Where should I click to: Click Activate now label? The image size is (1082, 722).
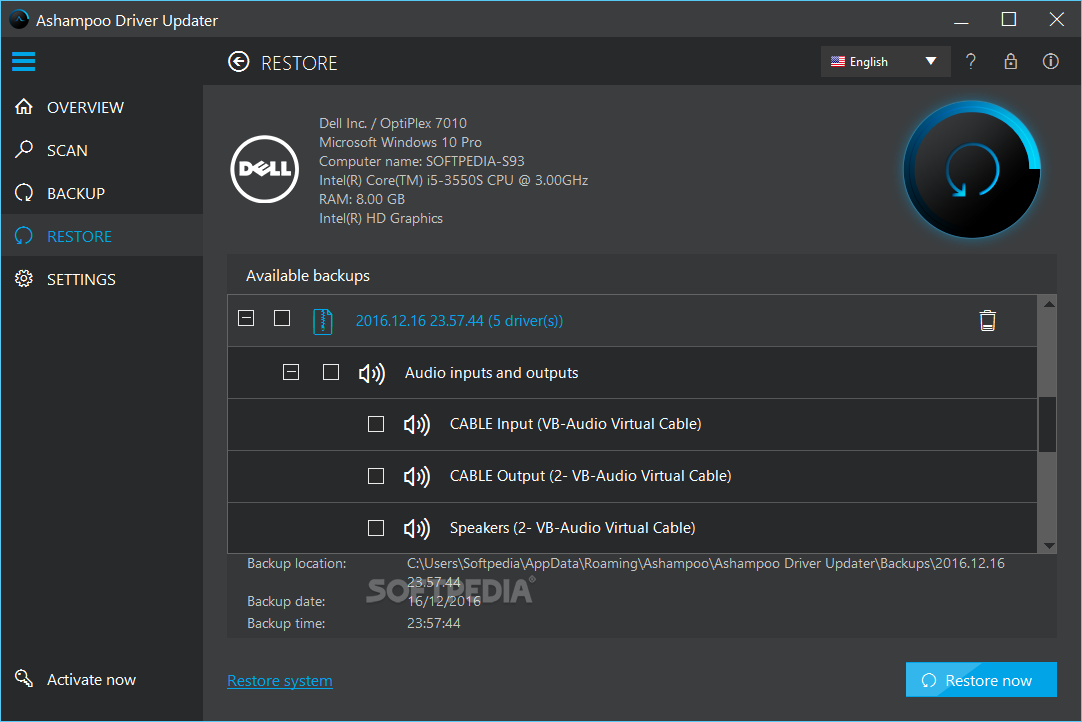91,680
